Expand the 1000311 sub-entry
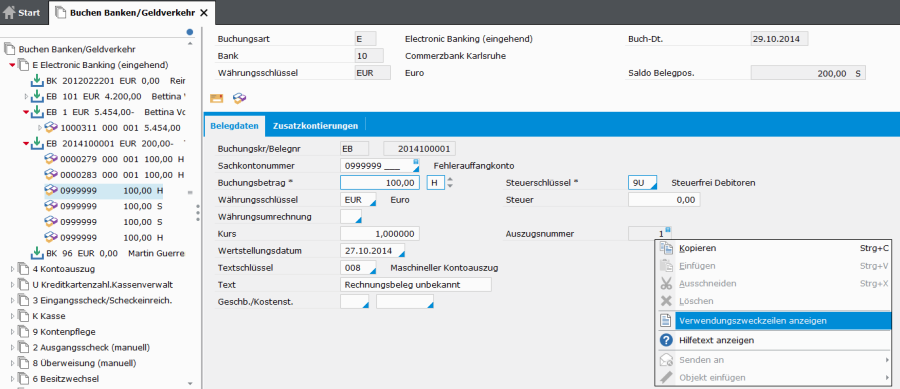Screen dimensions: 900x389 pos(40,127)
